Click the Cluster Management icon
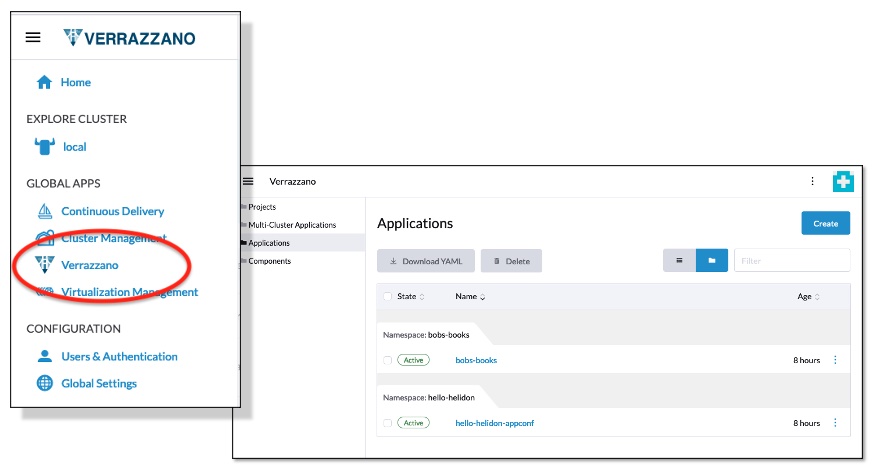Viewport: 876px width, 474px height. point(45,238)
